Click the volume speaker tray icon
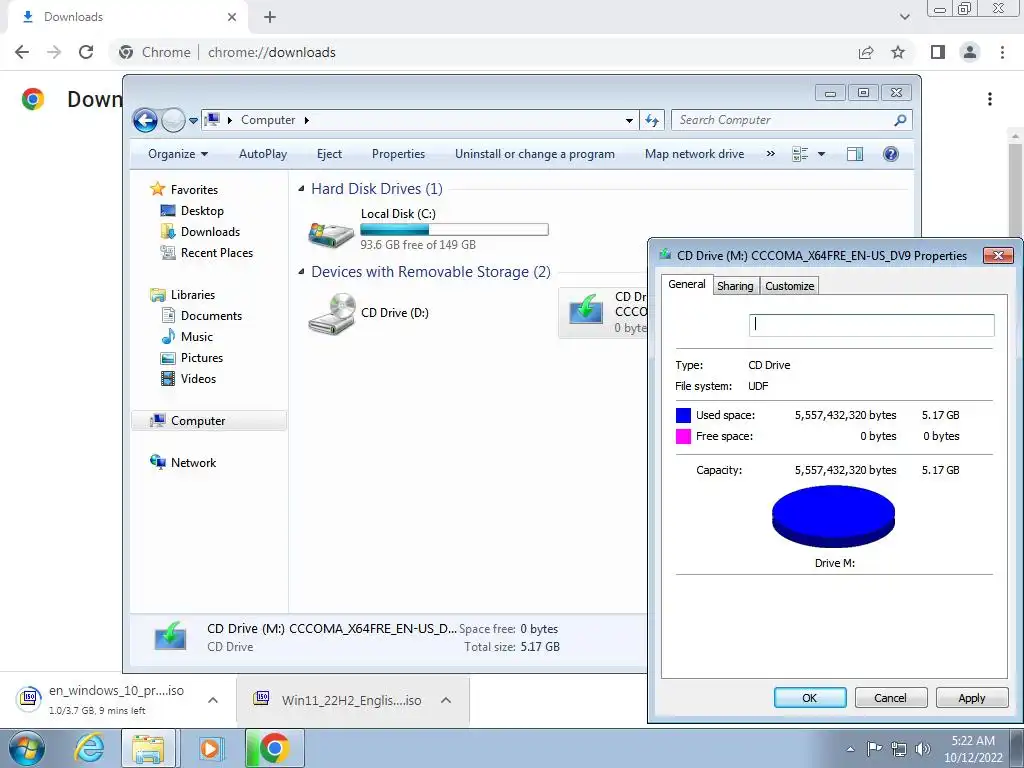The height and width of the screenshot is (768, 1024). [x=922, y=749]
